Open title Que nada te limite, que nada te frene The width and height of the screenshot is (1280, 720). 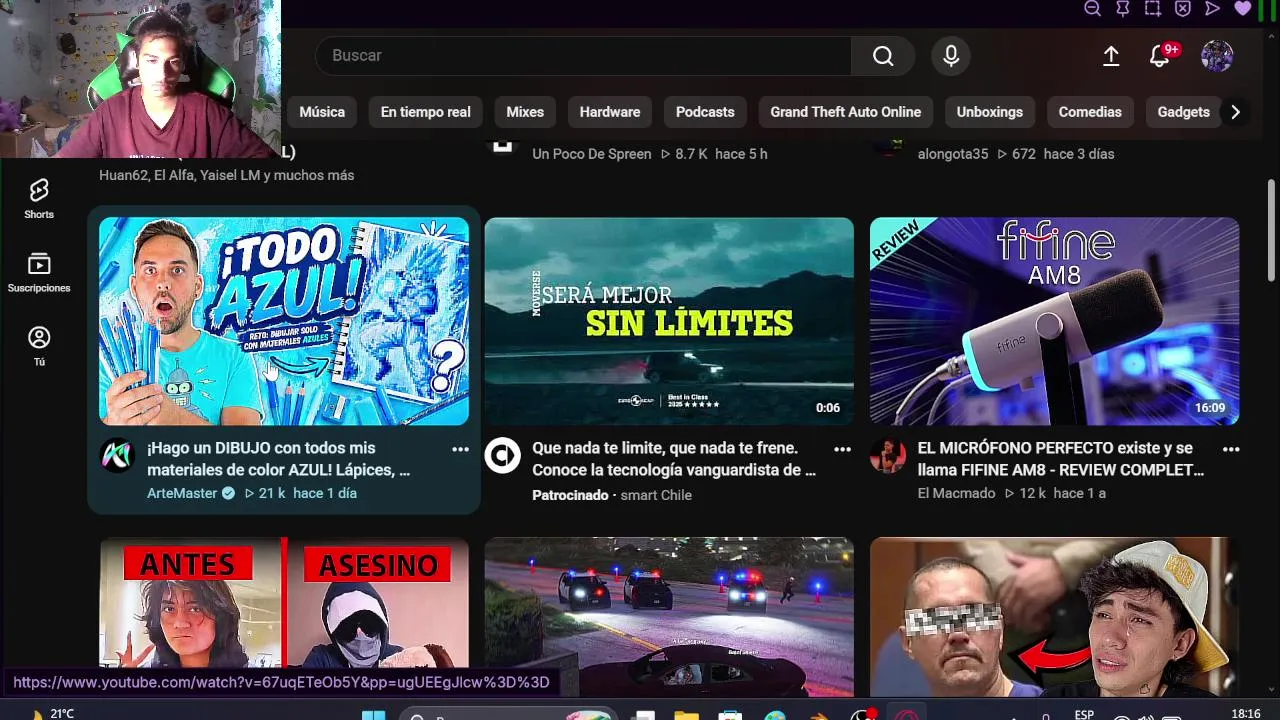673,459
